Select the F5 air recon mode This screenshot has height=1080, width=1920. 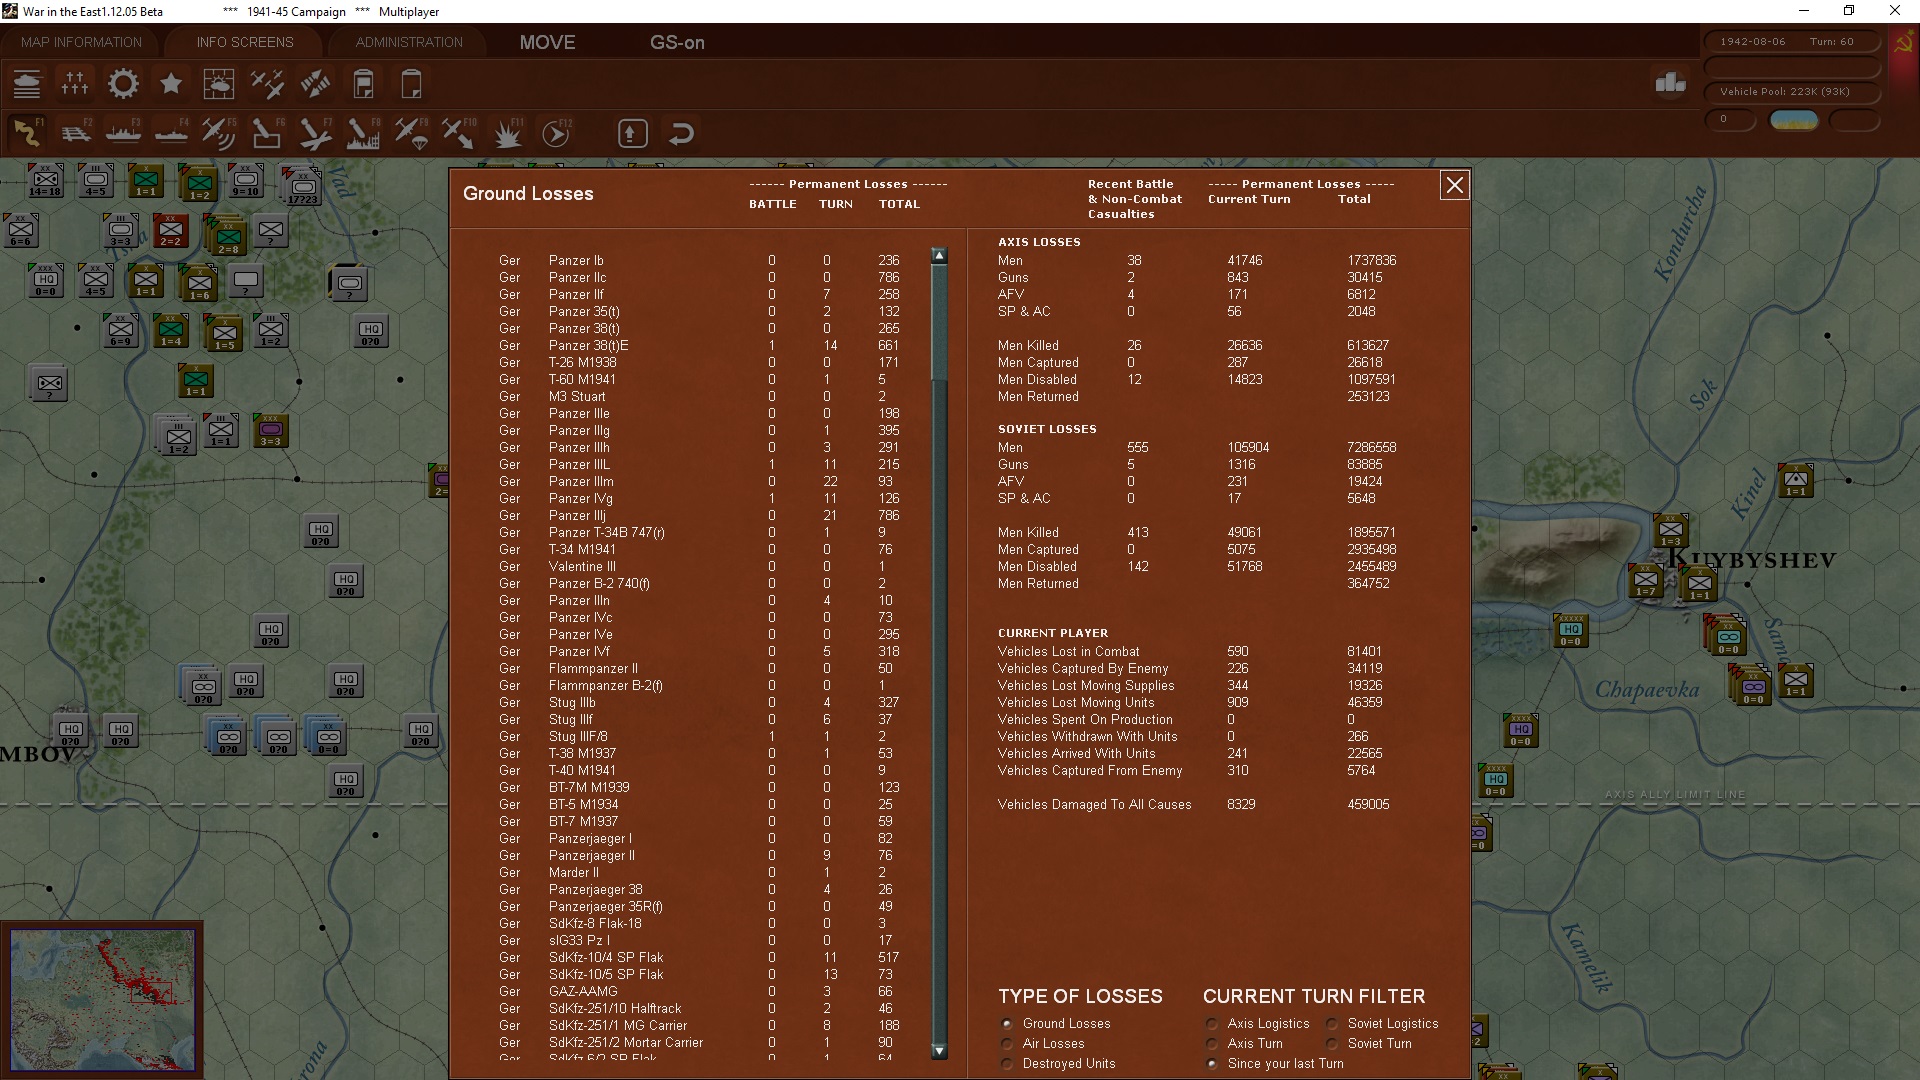click(x=219, y=133)
